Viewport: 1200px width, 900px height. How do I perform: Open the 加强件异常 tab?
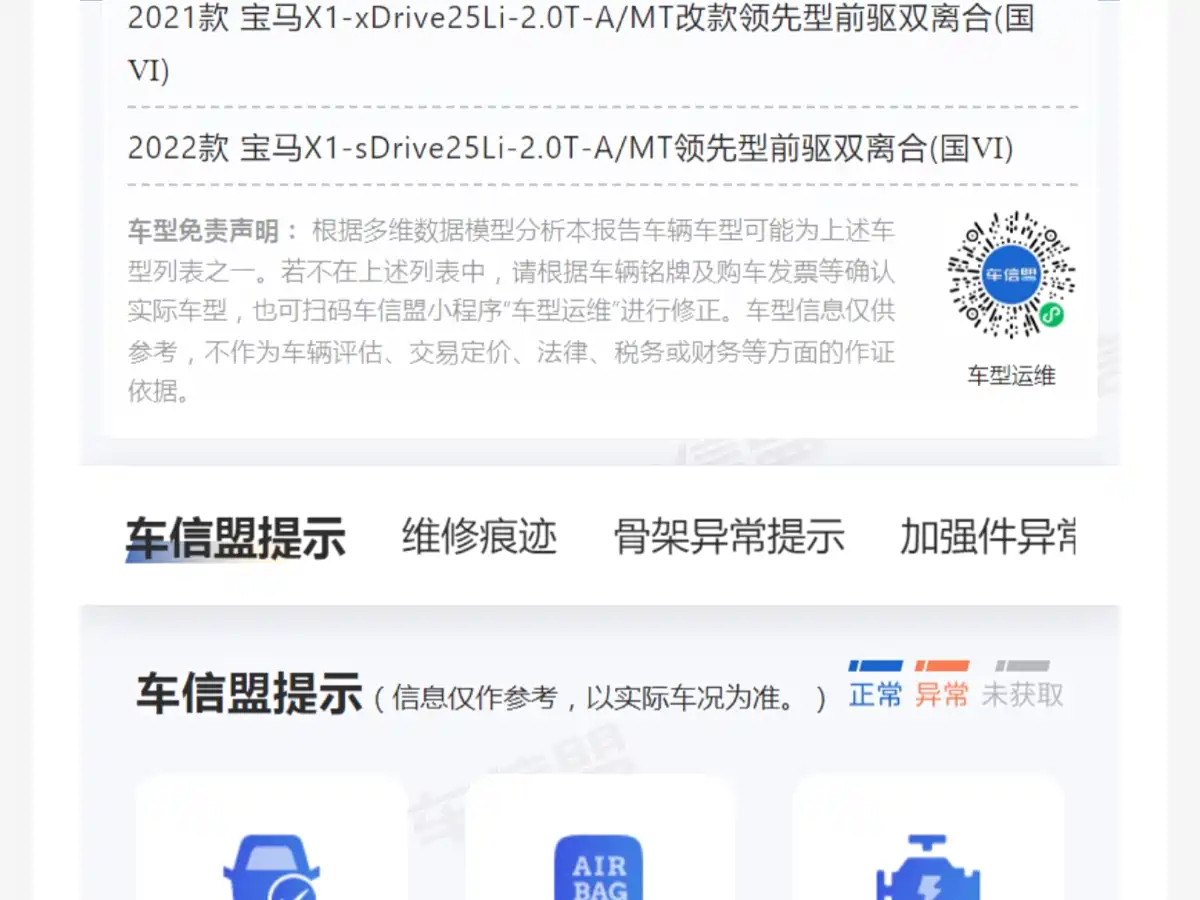pos(988,537)
